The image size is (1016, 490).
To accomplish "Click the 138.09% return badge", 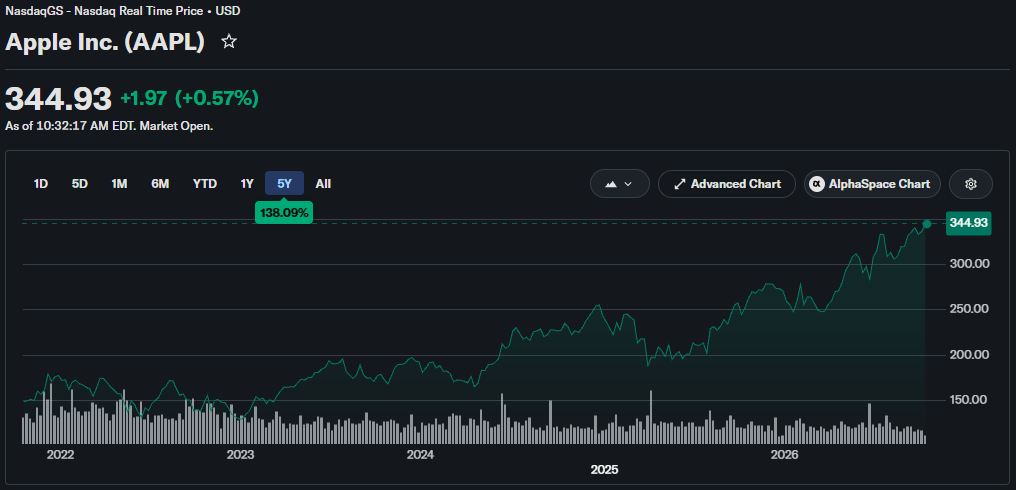I will (x=284, y=212).
